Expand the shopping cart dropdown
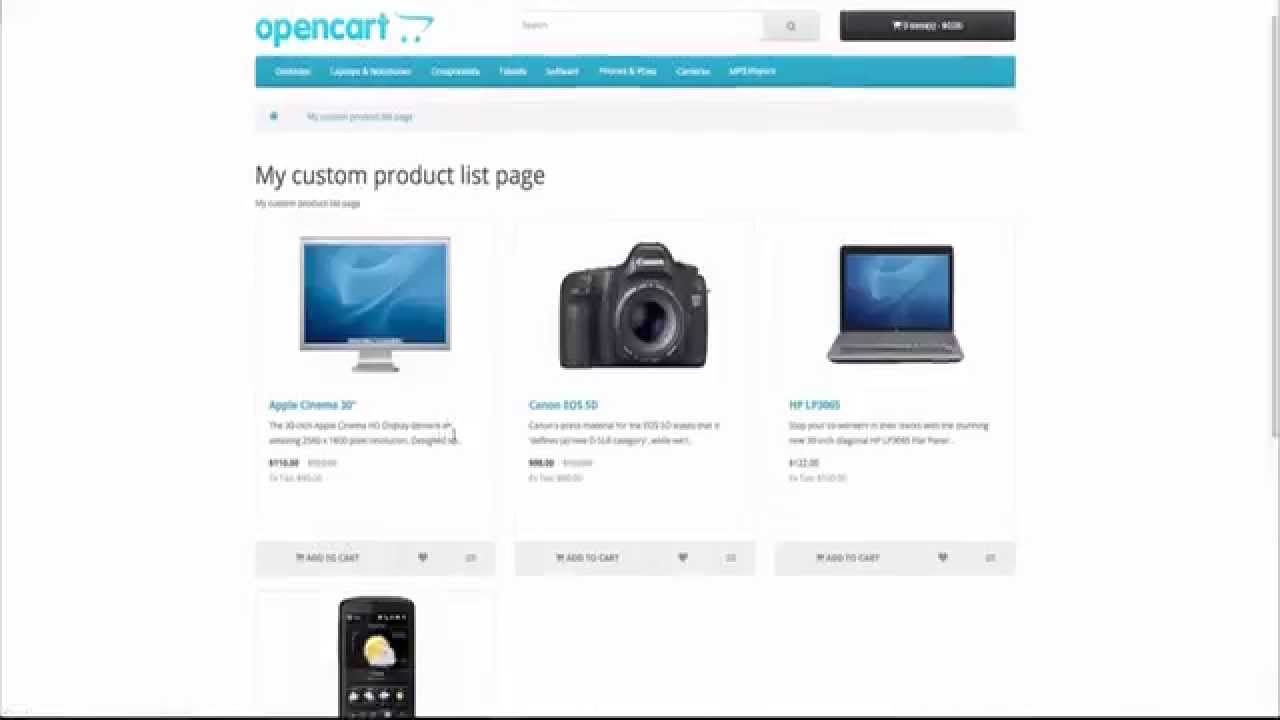 click(x=927, y=26)
